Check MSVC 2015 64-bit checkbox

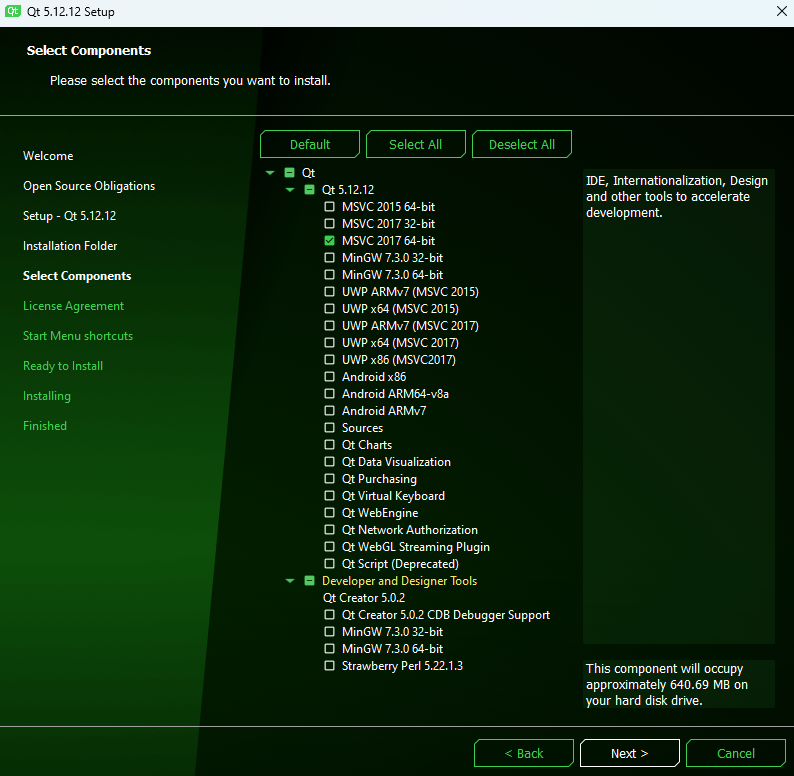click(x=329, y=207)
